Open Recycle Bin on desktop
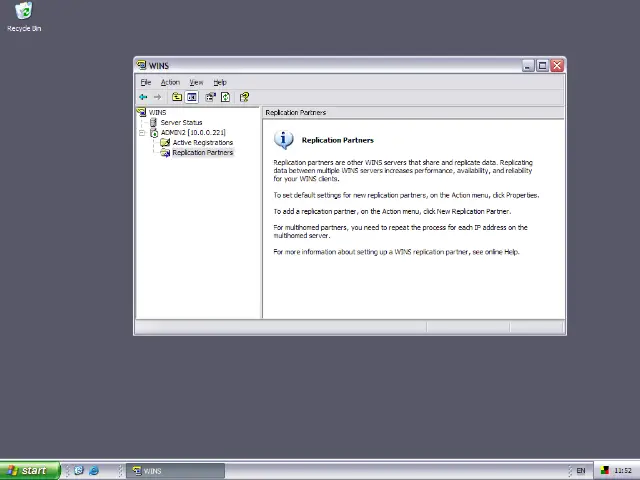Image resolution: width=640 pixels, height=480 pixels. click(x=24, y=17)
